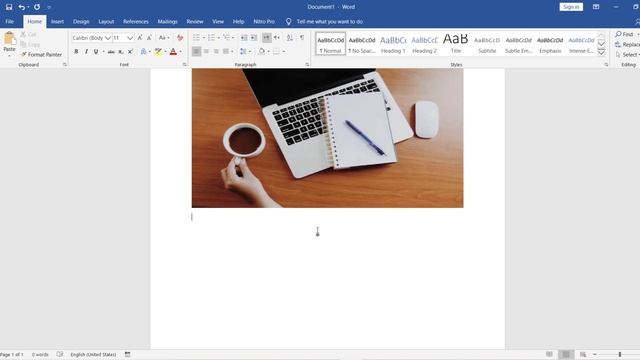Image resolution: width=640 pixels, height=360 pixels.
Task: Open Change Case dropdown
Action: (164, 38)
